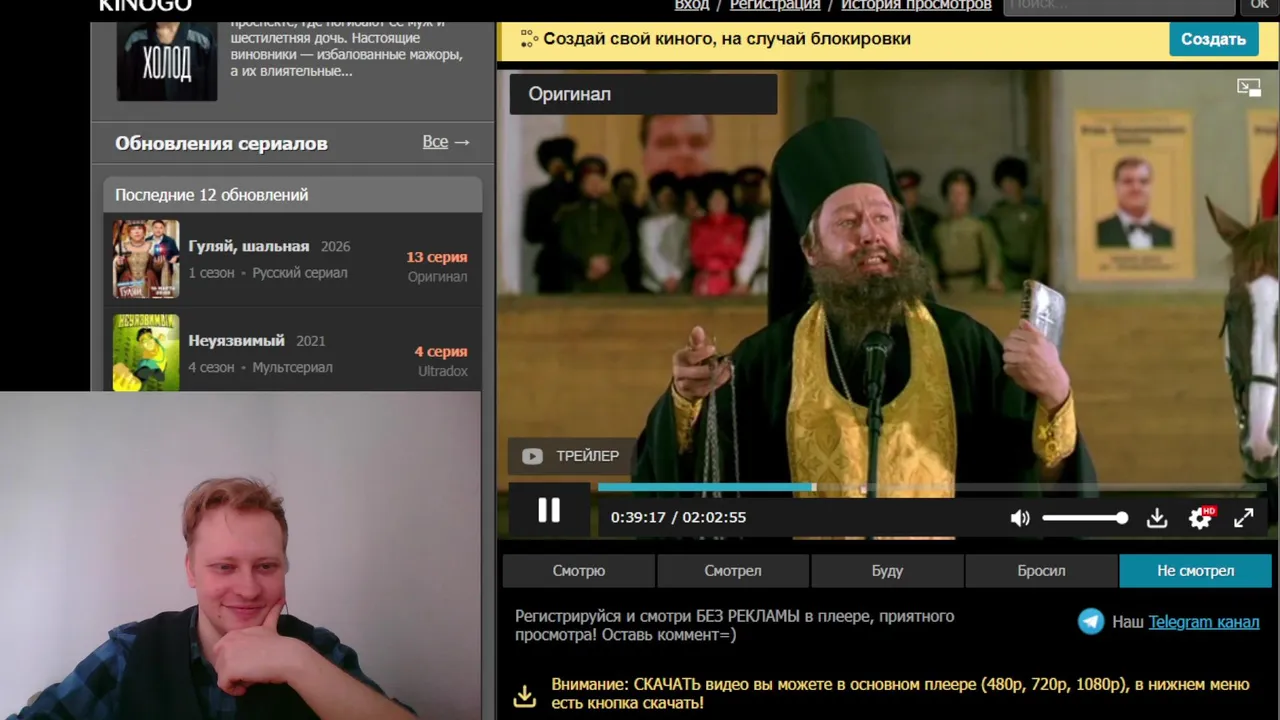The image size is (1280, 720).
Task: Click the OK search button
Action: (1260, 6)
